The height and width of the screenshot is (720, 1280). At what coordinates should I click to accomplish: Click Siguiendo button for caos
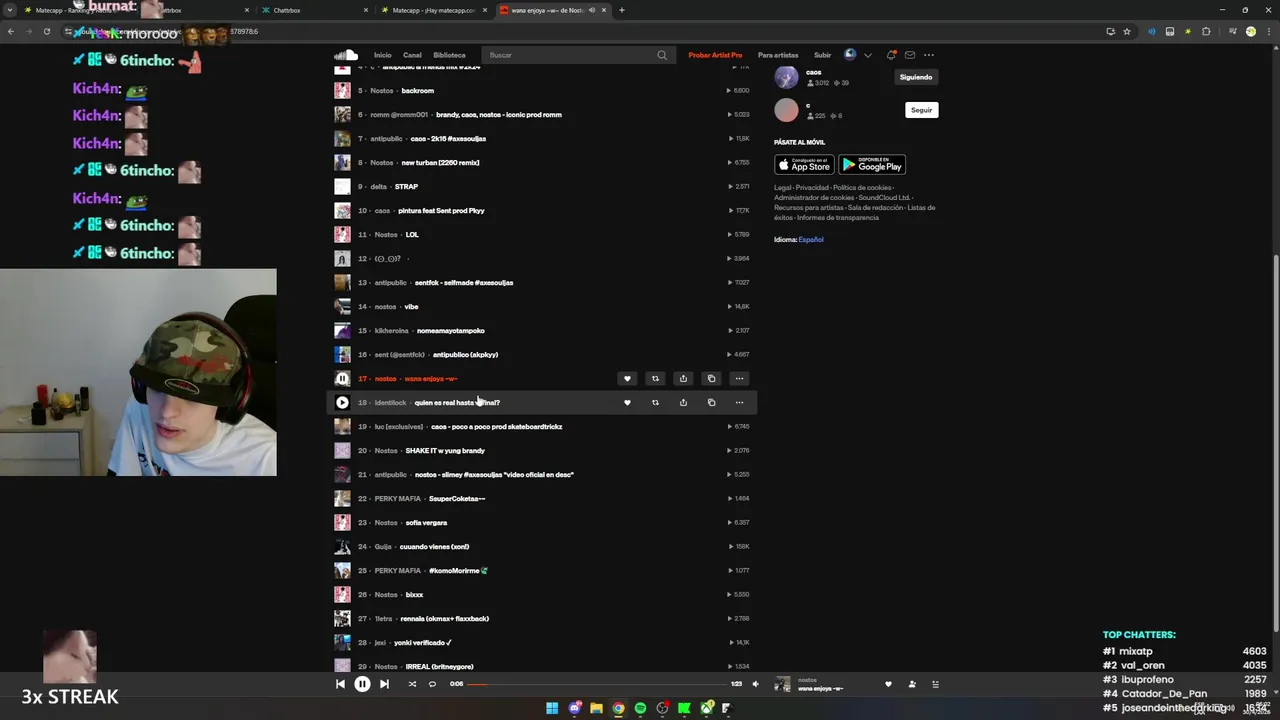coord(916,77)
